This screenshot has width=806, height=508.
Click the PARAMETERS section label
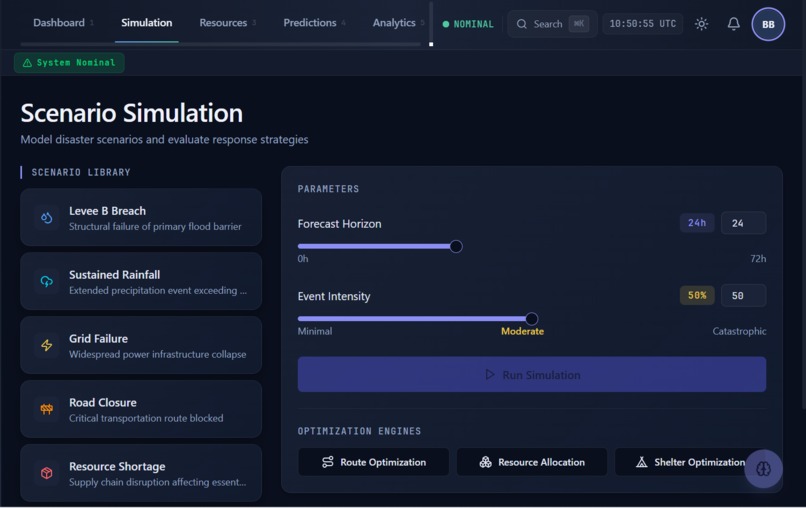pyautogui.click(x=328, y=189)
